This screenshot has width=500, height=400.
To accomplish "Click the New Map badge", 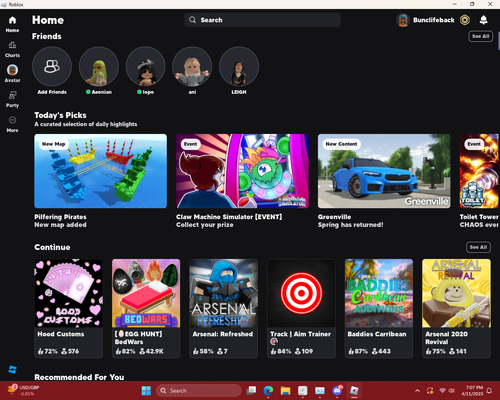I will click(x=54, y=144).
